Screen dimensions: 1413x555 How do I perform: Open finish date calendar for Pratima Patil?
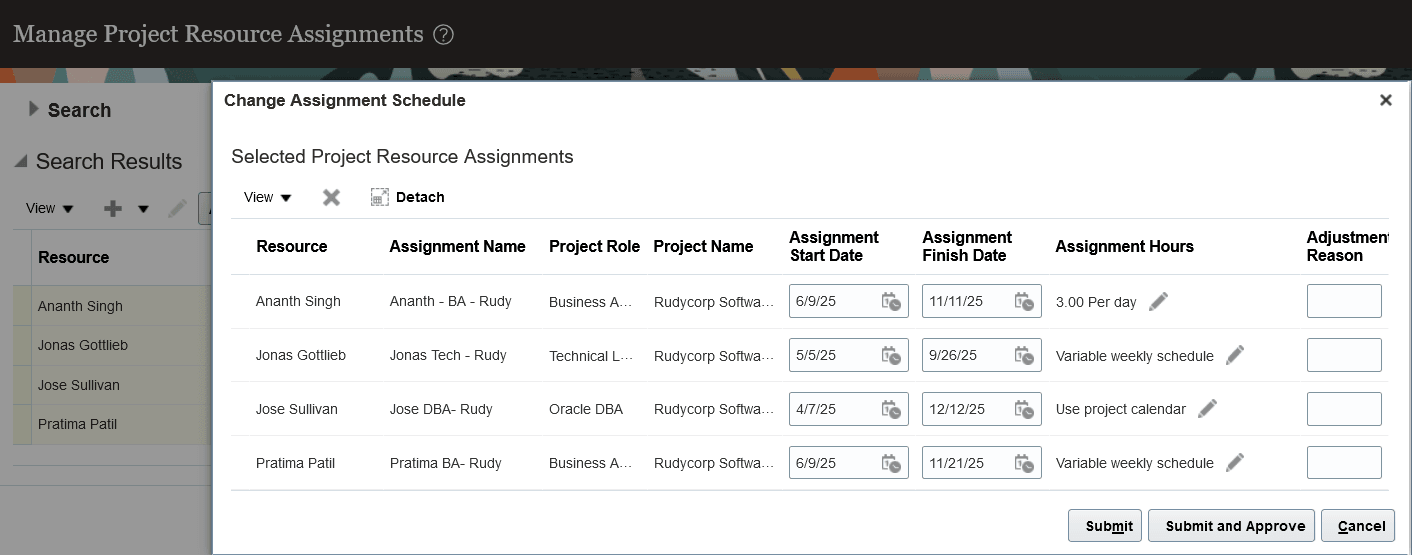coord(1024,463)
